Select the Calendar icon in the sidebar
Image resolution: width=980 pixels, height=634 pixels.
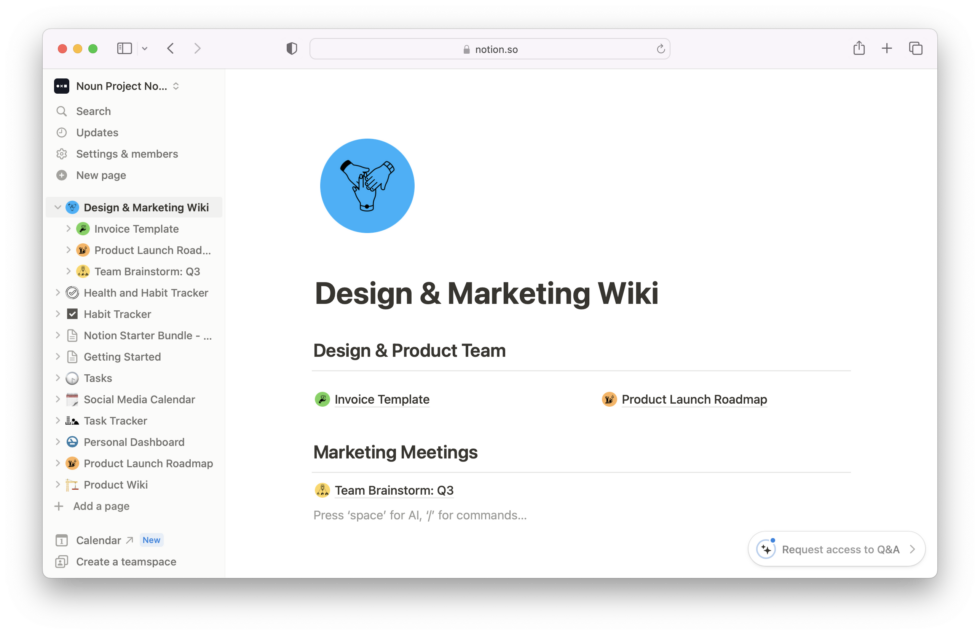[62, 539]
